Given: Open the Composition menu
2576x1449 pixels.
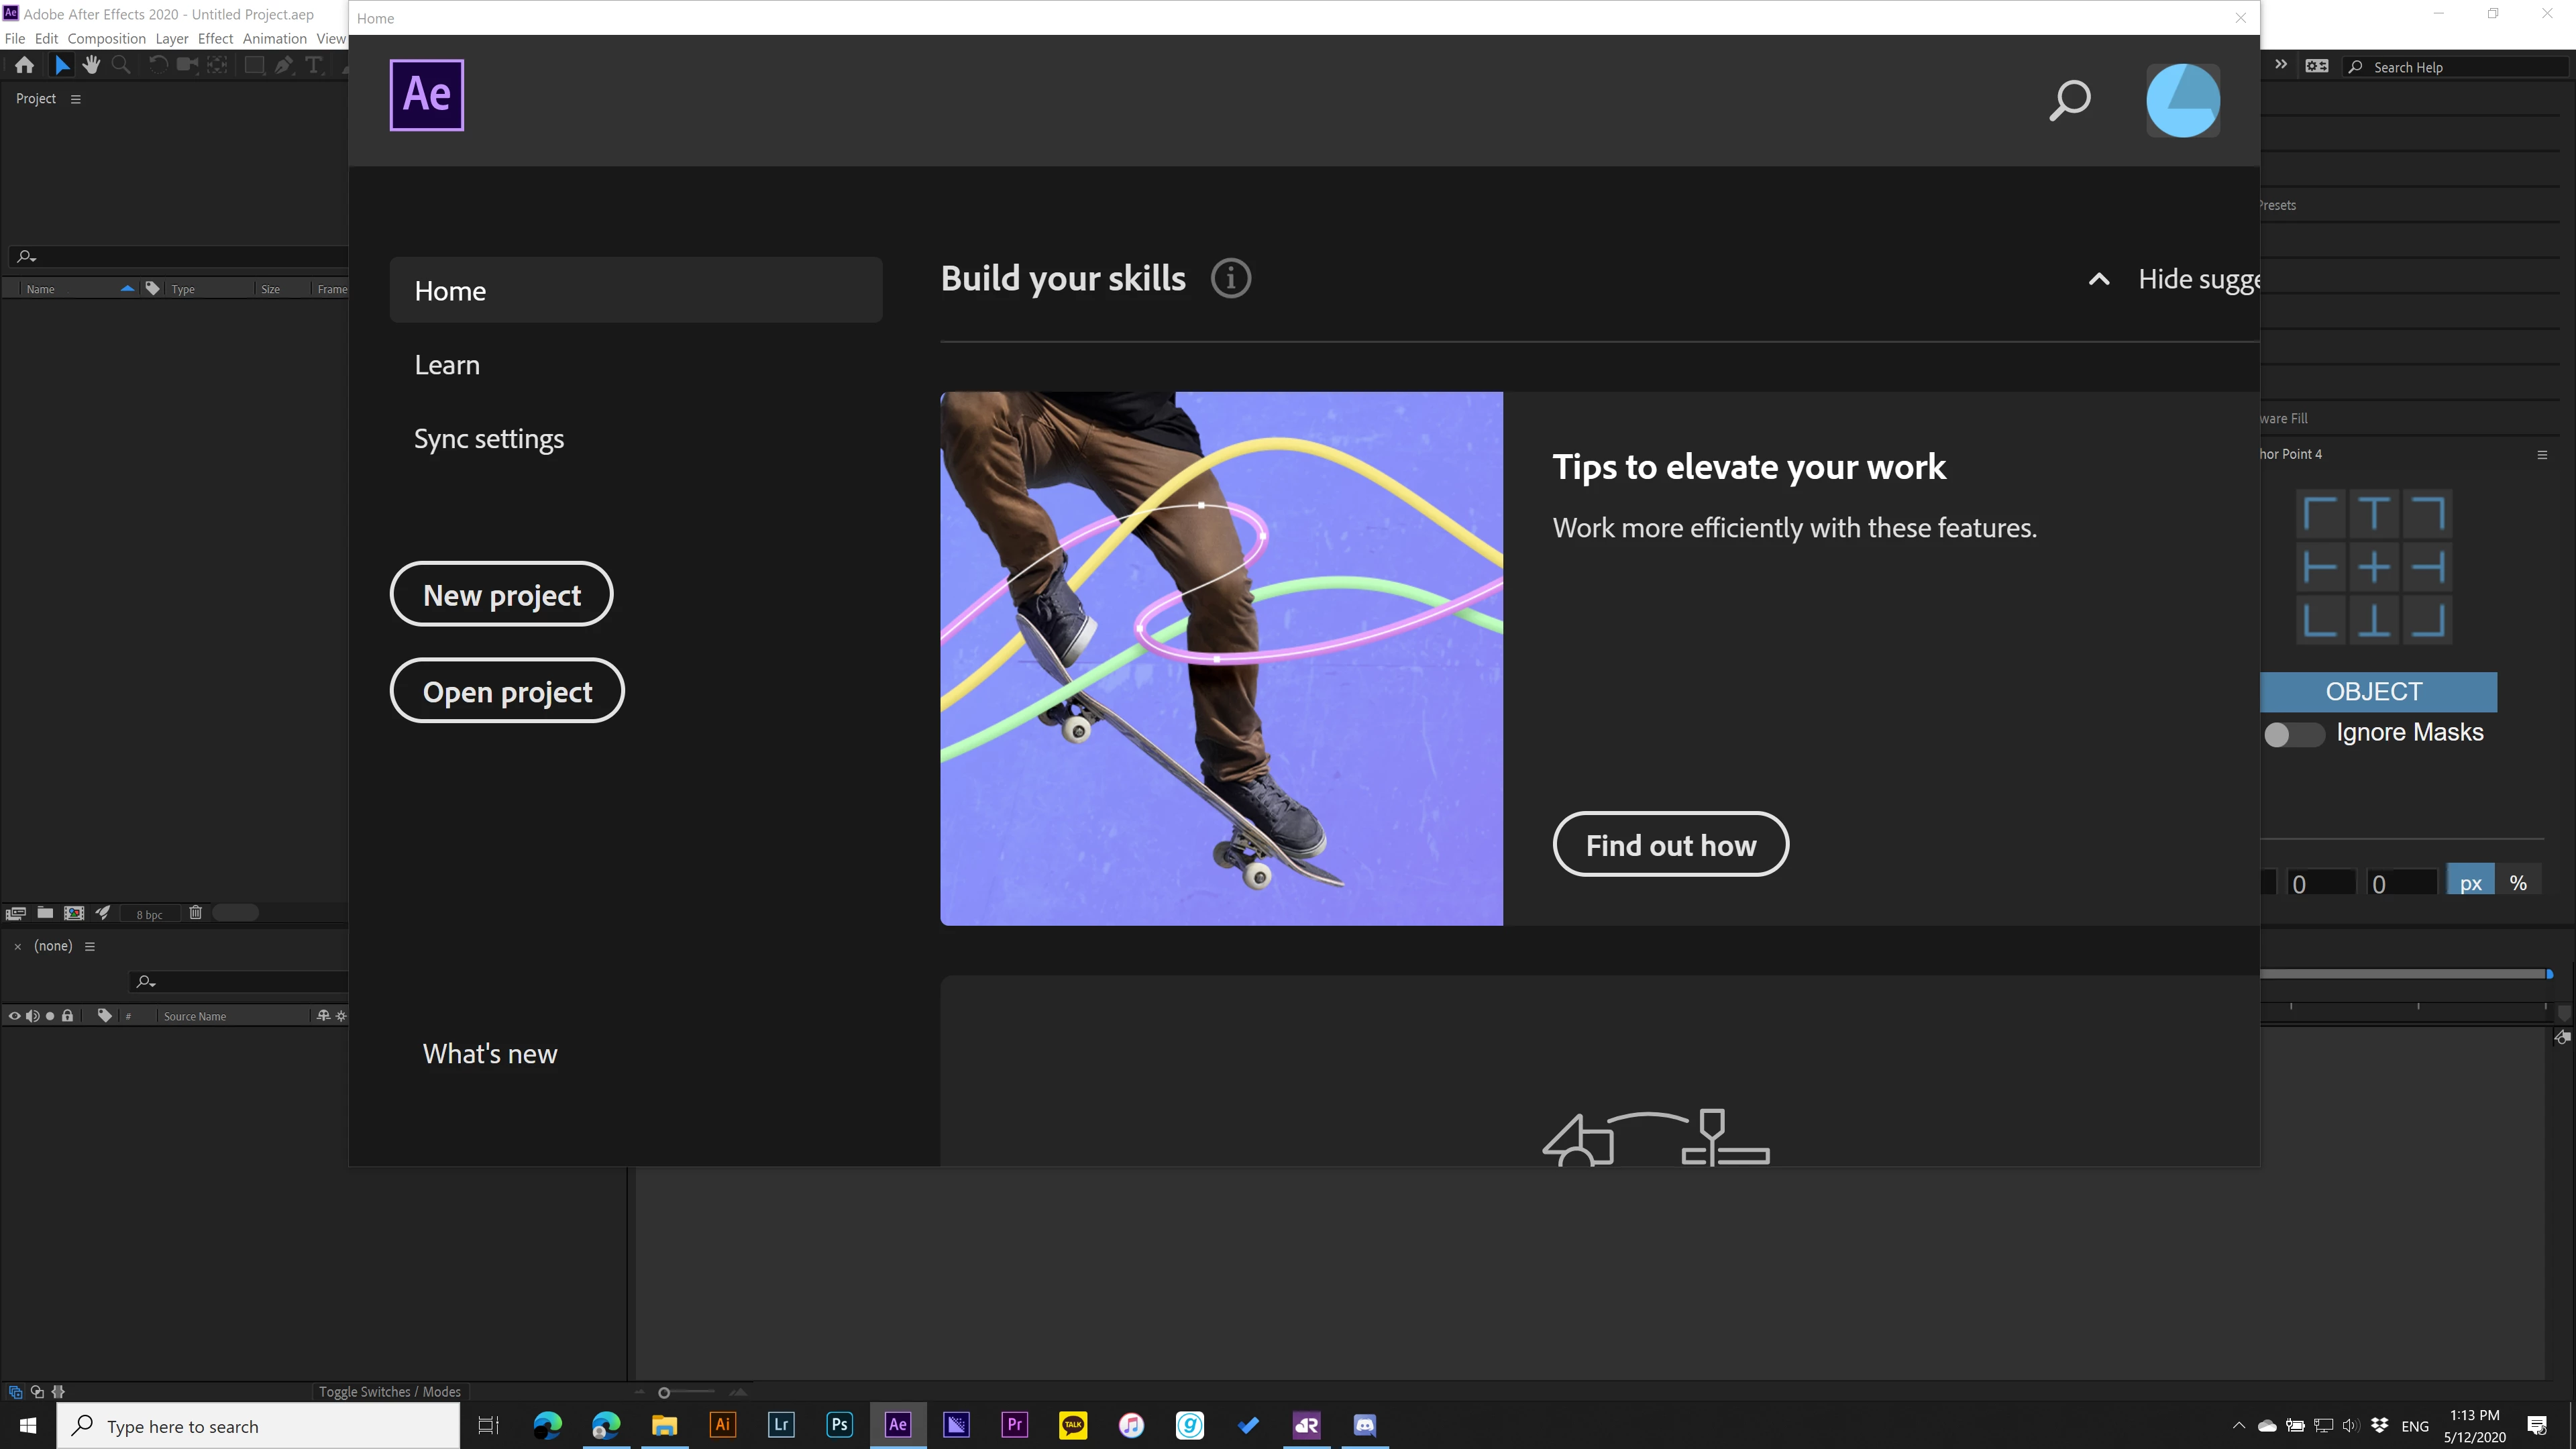Looking at the screenshot, I should (106, 39).
